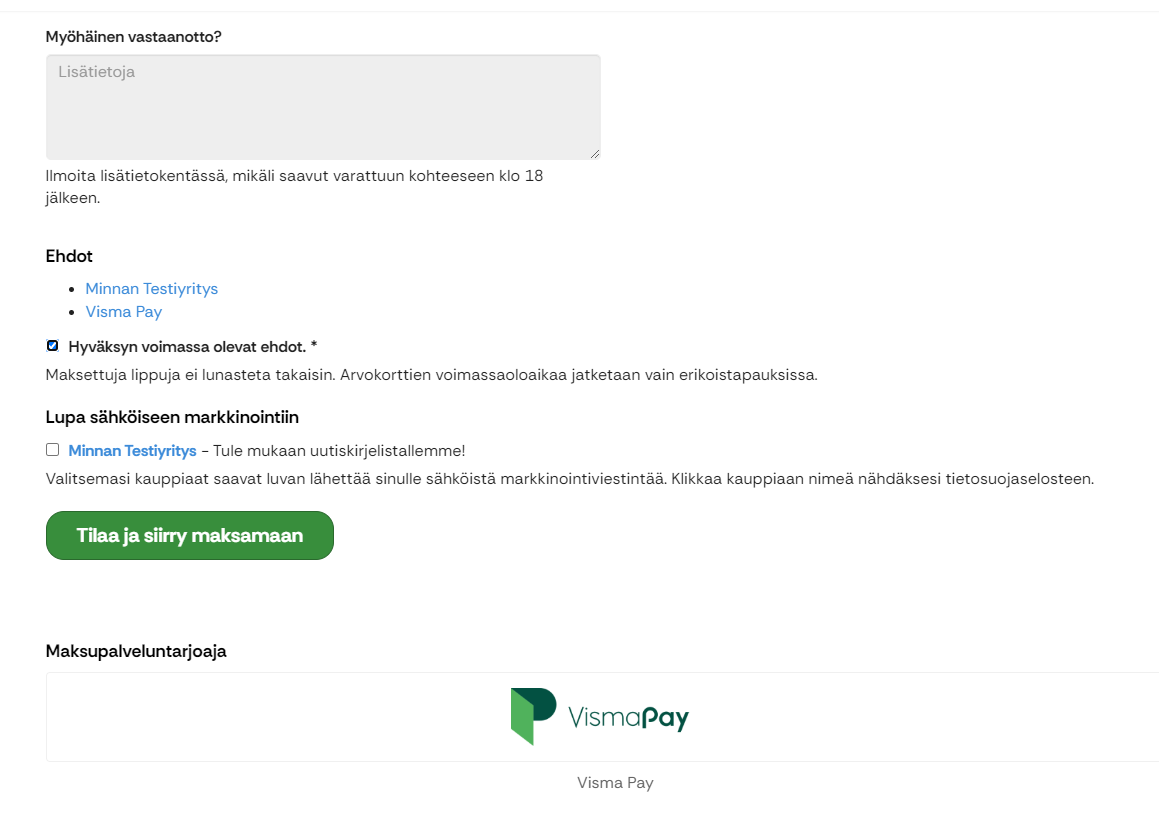The image size is (1159, 826).
Task: Click the 'Hyväksyn voimassa olevat ehdot' label text
Action: (x=192, y=347)
